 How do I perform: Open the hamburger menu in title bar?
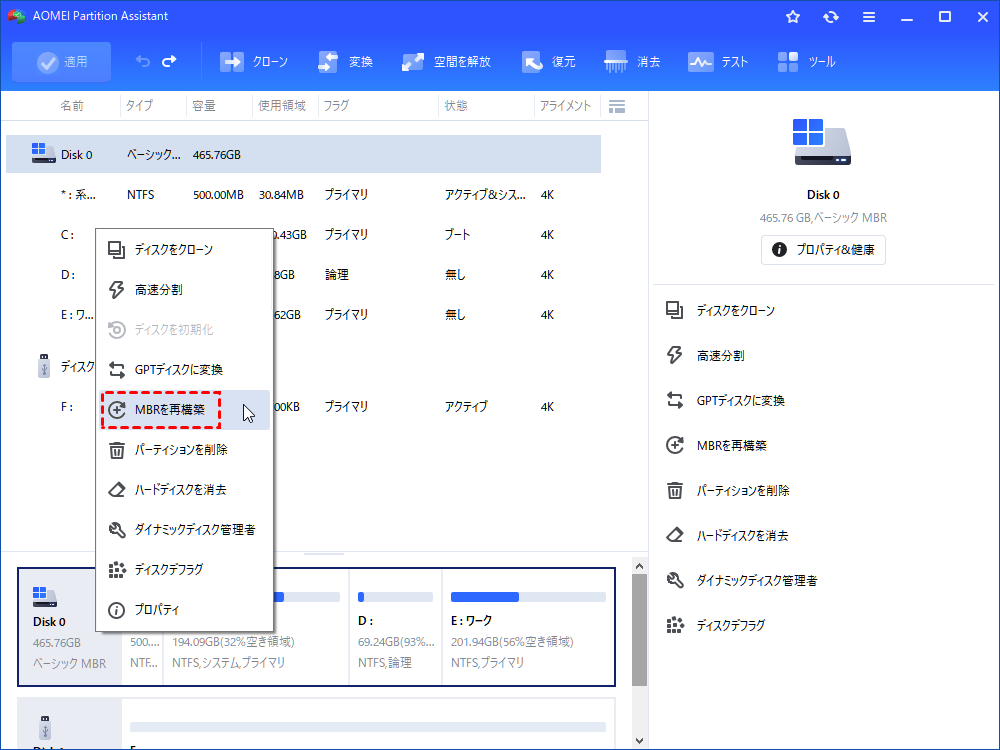tap(869, 17)
